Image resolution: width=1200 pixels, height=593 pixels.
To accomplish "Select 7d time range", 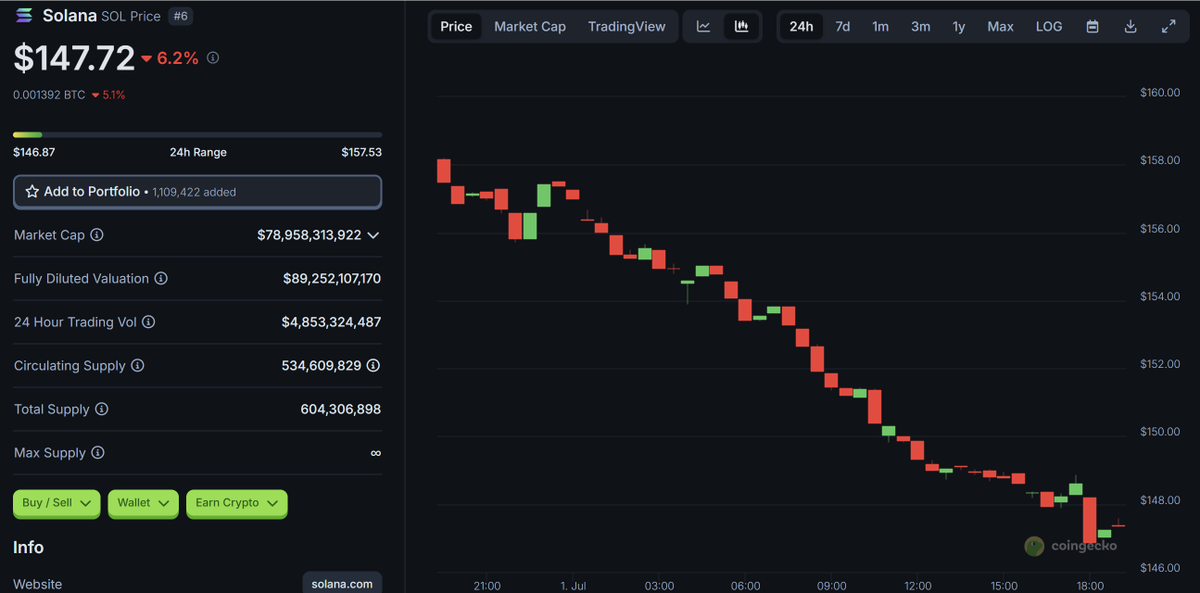I will click(843, 27).
